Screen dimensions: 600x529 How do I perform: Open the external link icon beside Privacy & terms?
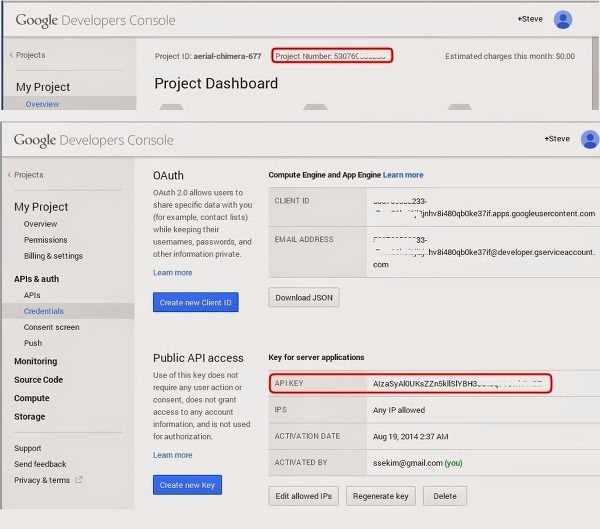[x=78, y=480]
